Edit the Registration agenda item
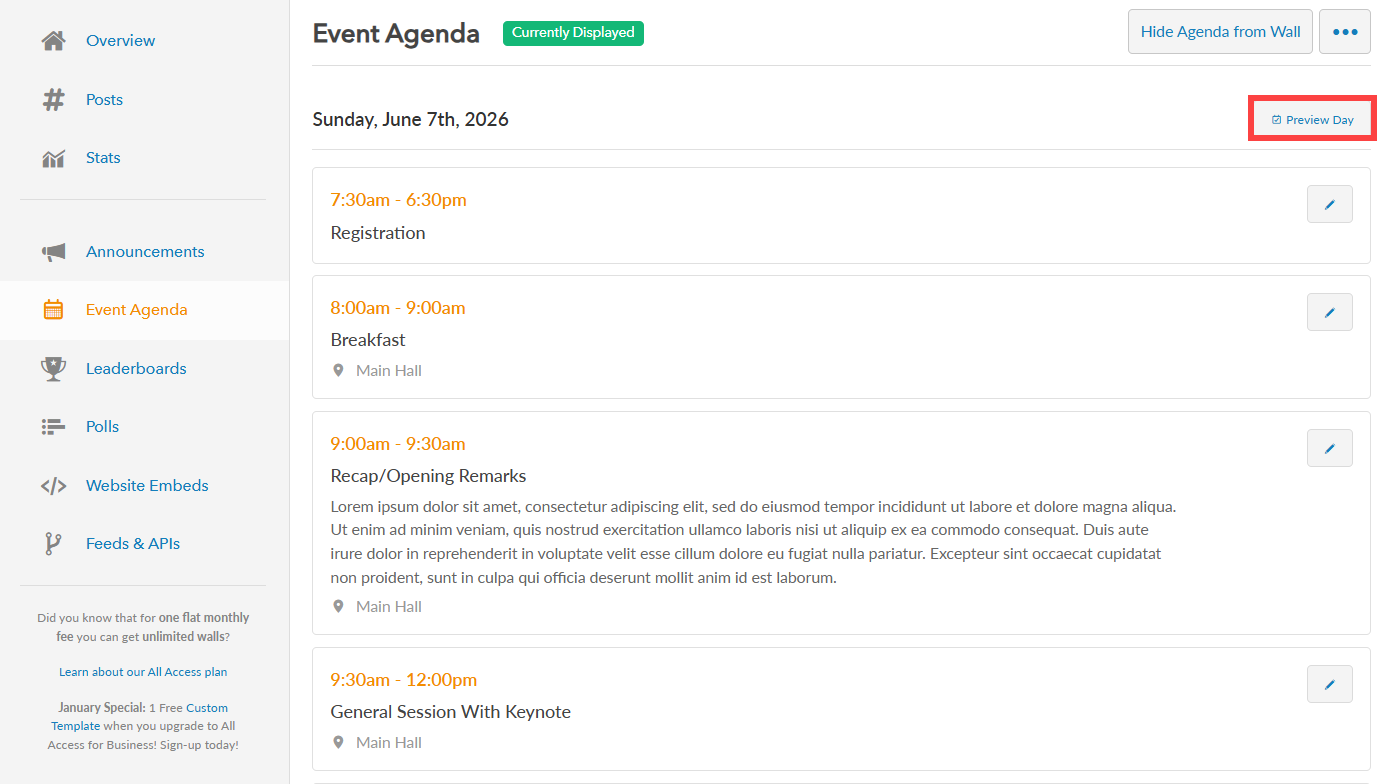This screenshot has height=784, width=1390. pos(1329,204)
